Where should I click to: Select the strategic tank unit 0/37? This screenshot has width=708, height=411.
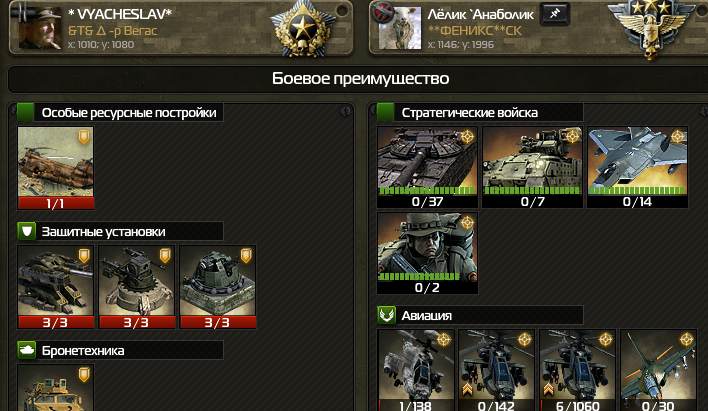pos(427,167)
